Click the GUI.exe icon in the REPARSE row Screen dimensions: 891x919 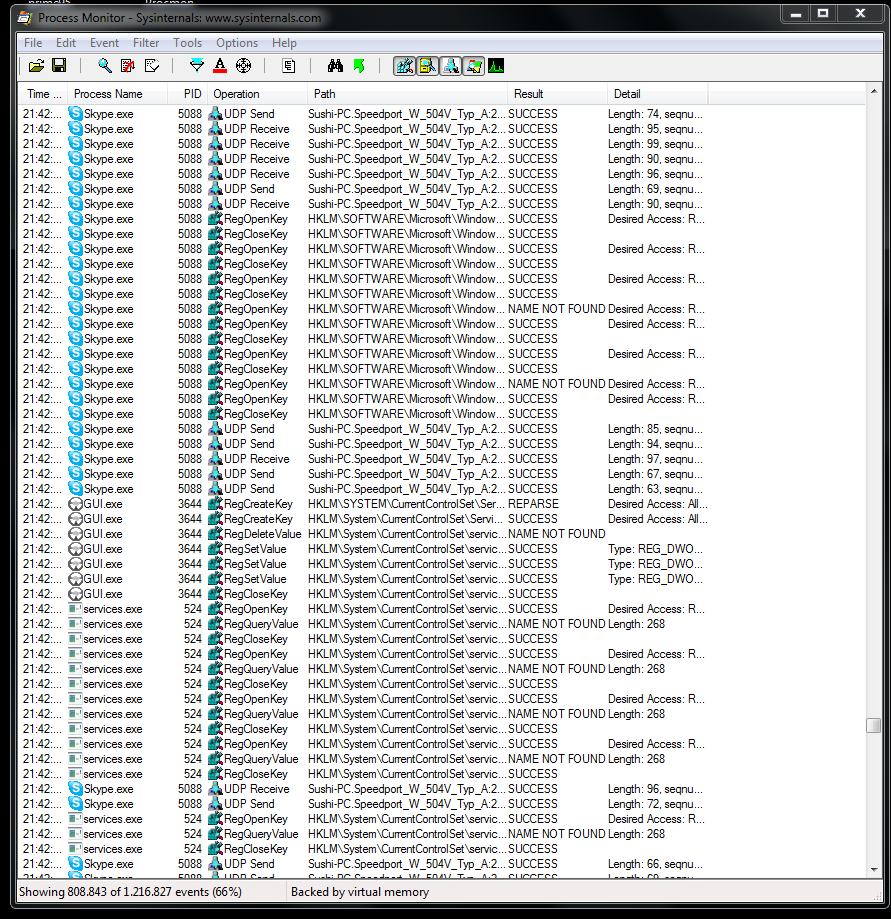click(x=75, y=503)
